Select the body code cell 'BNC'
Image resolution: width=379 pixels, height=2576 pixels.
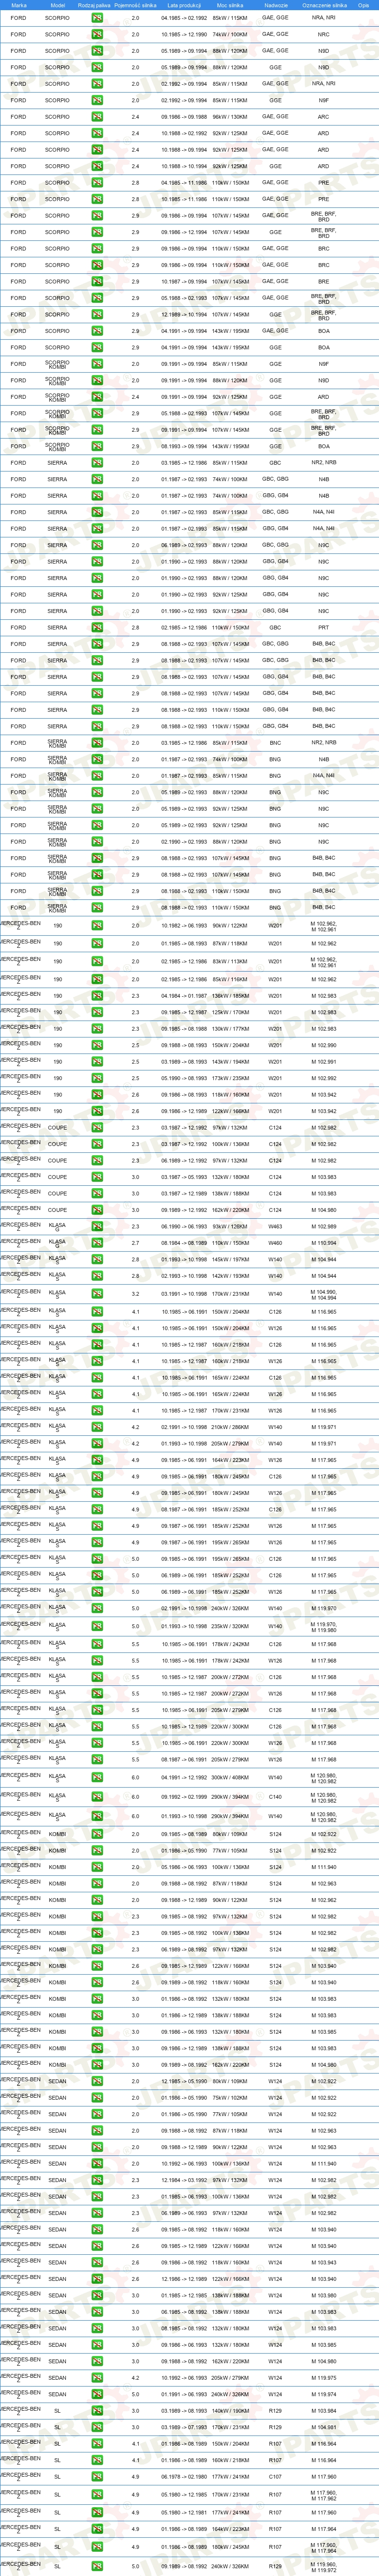tap(275, 743)
